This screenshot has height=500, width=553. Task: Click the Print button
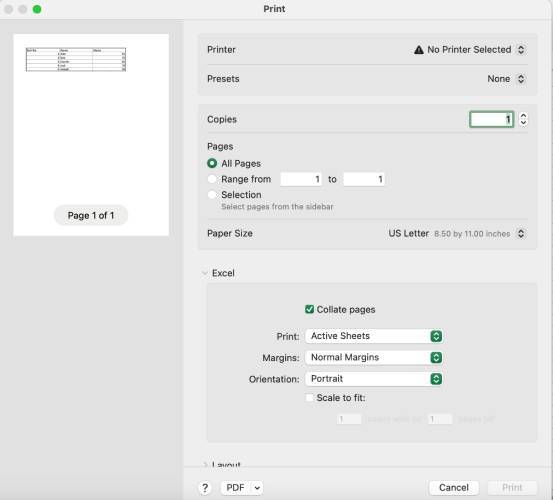[512, 488]
